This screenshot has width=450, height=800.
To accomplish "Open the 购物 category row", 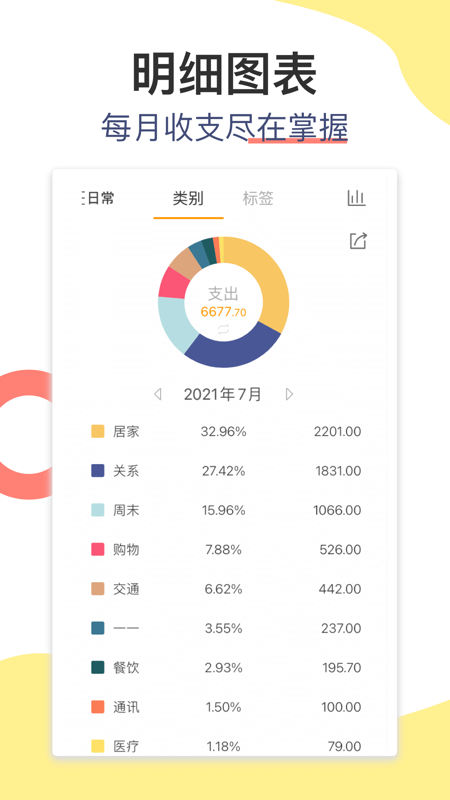I will point(226,549).
